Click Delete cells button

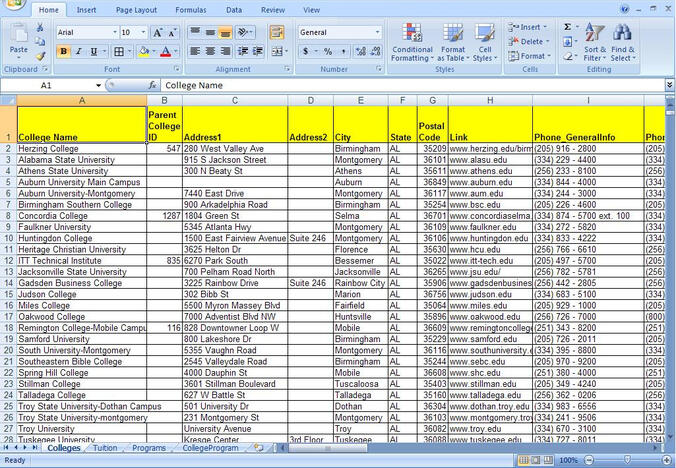click(529, 42)
